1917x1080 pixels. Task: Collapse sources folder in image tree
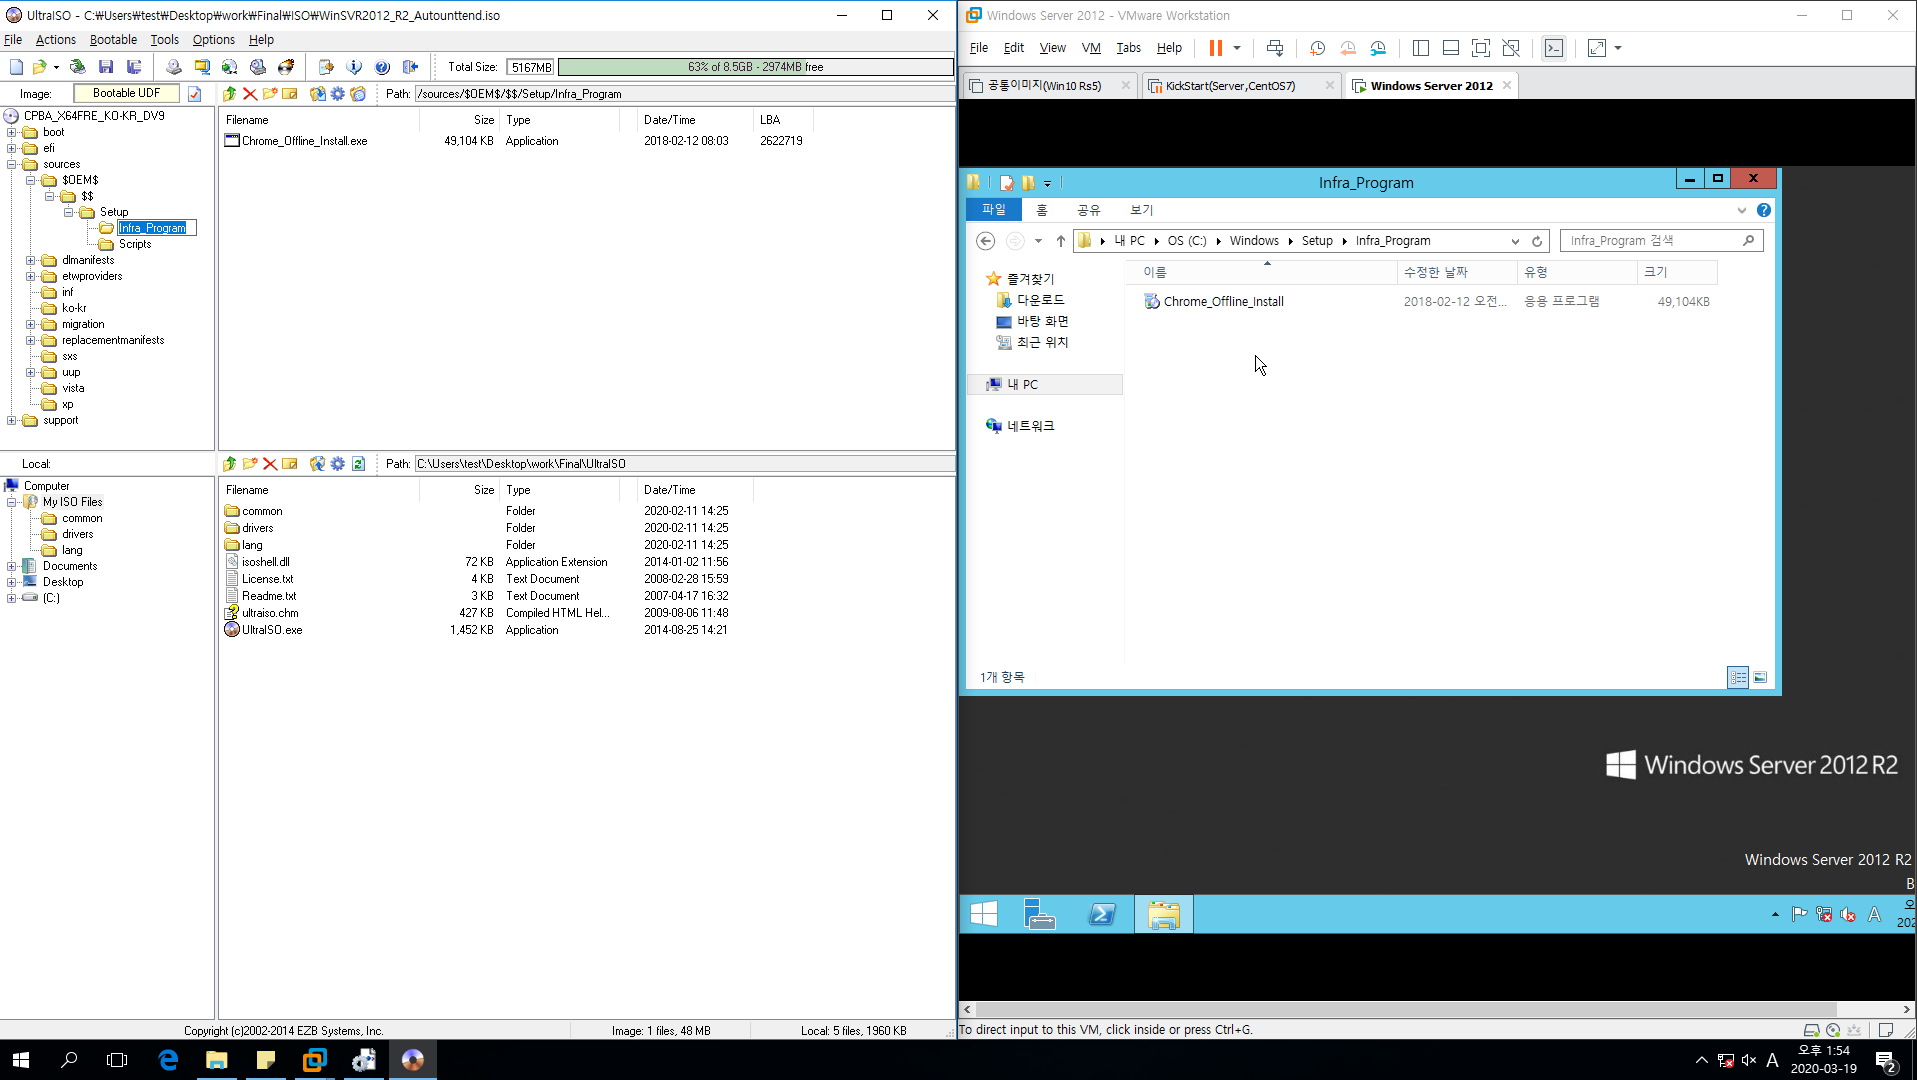click(11, 164)
